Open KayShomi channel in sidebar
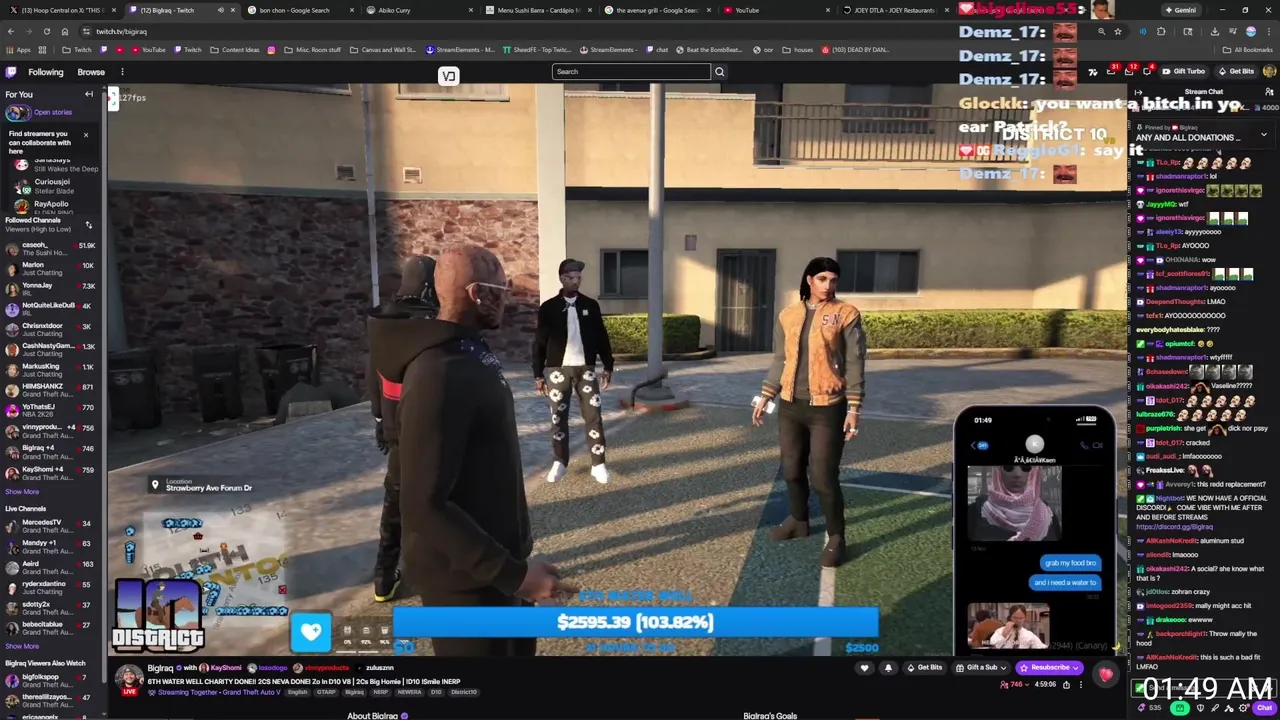 point(50,473)
